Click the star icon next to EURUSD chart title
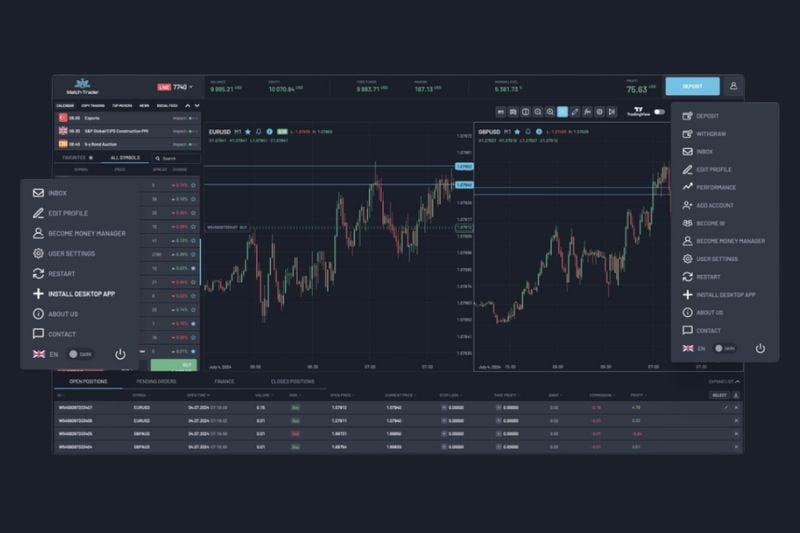Screen dimensions: 800x533 pyautogui.click(x=248, y=131)
